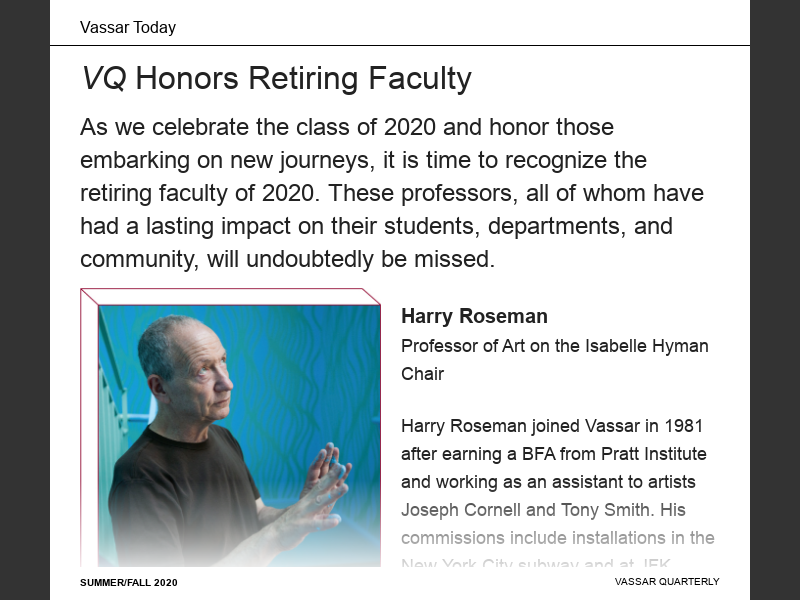Click the "VASSAR QUARTERLY" footer label

[x=667, y=582]
